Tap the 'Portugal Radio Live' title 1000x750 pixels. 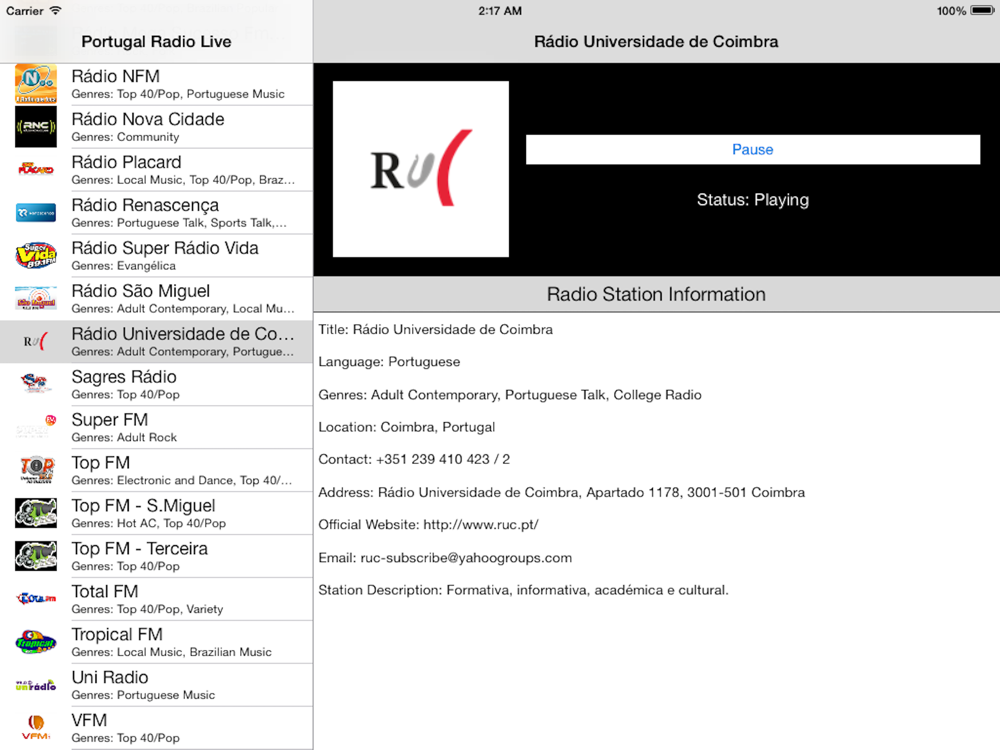coord(156,41)
